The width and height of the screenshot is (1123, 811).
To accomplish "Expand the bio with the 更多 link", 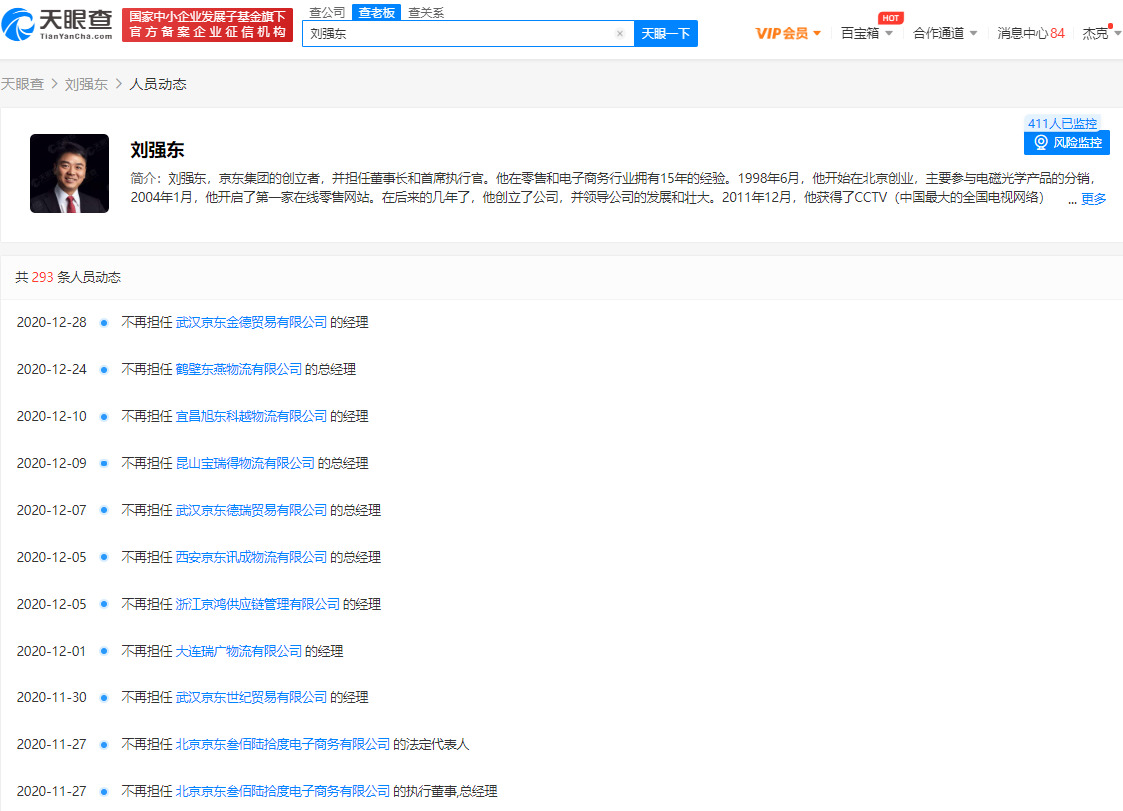I will pyautogui.click(x=1094, y=198).
